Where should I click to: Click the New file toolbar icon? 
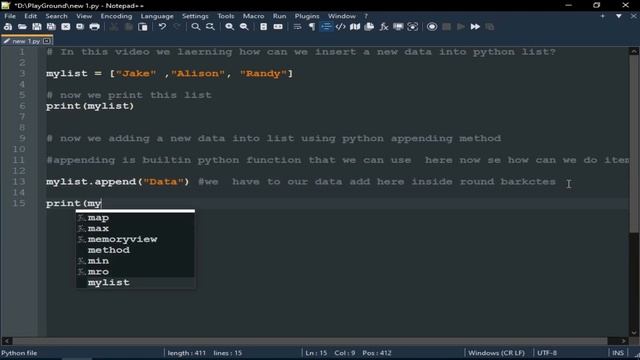[x=8, y=27]
